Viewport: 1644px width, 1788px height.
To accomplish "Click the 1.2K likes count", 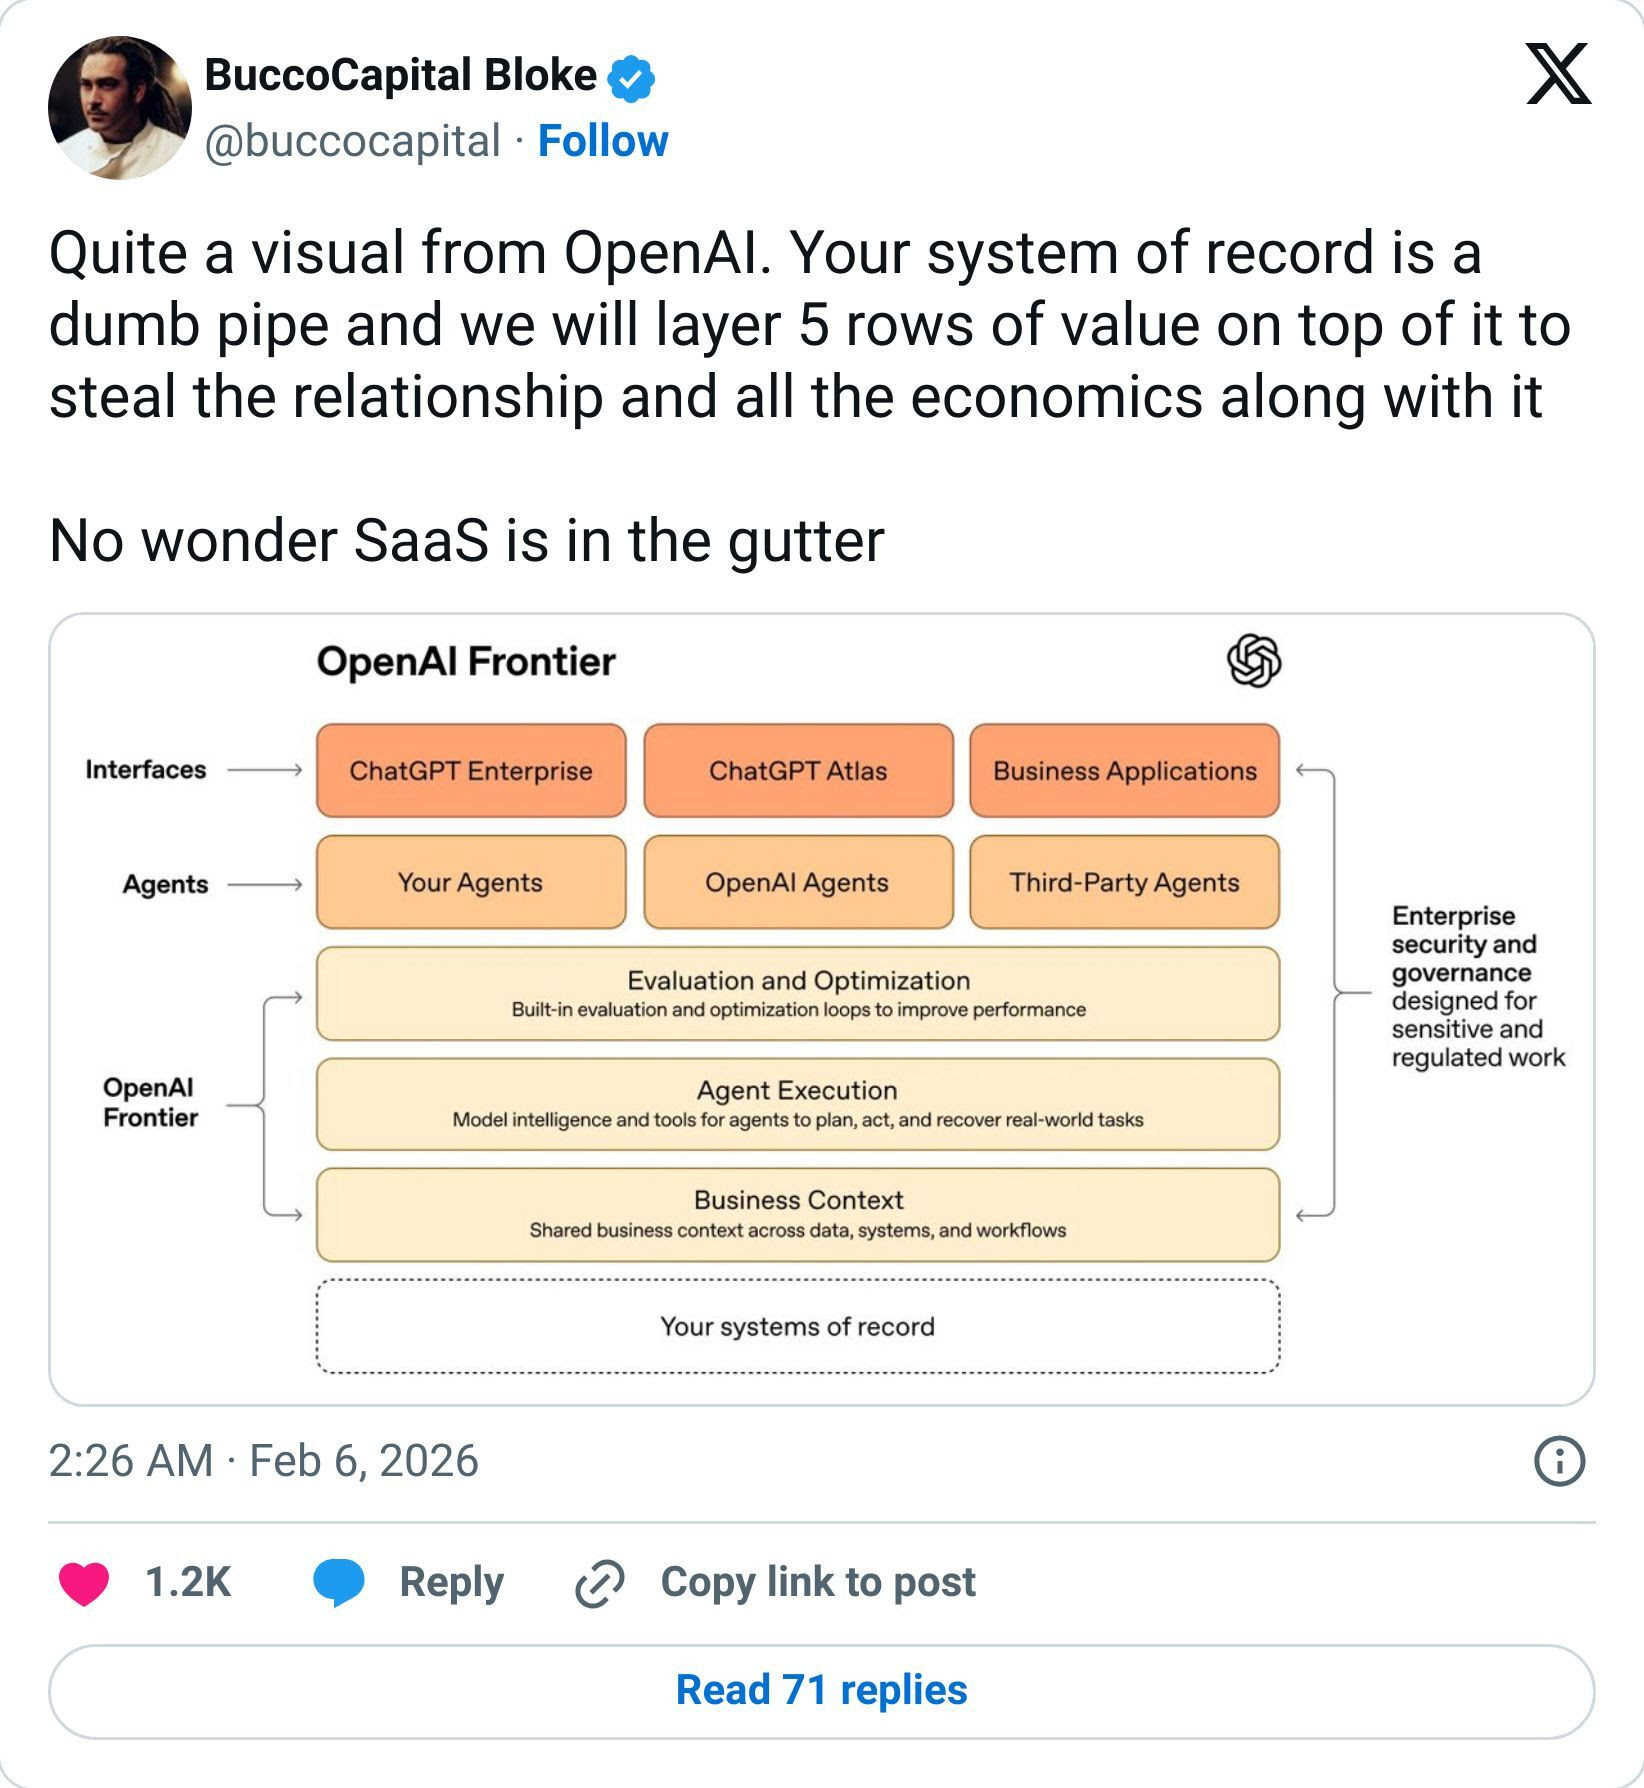I will 188,1582.
